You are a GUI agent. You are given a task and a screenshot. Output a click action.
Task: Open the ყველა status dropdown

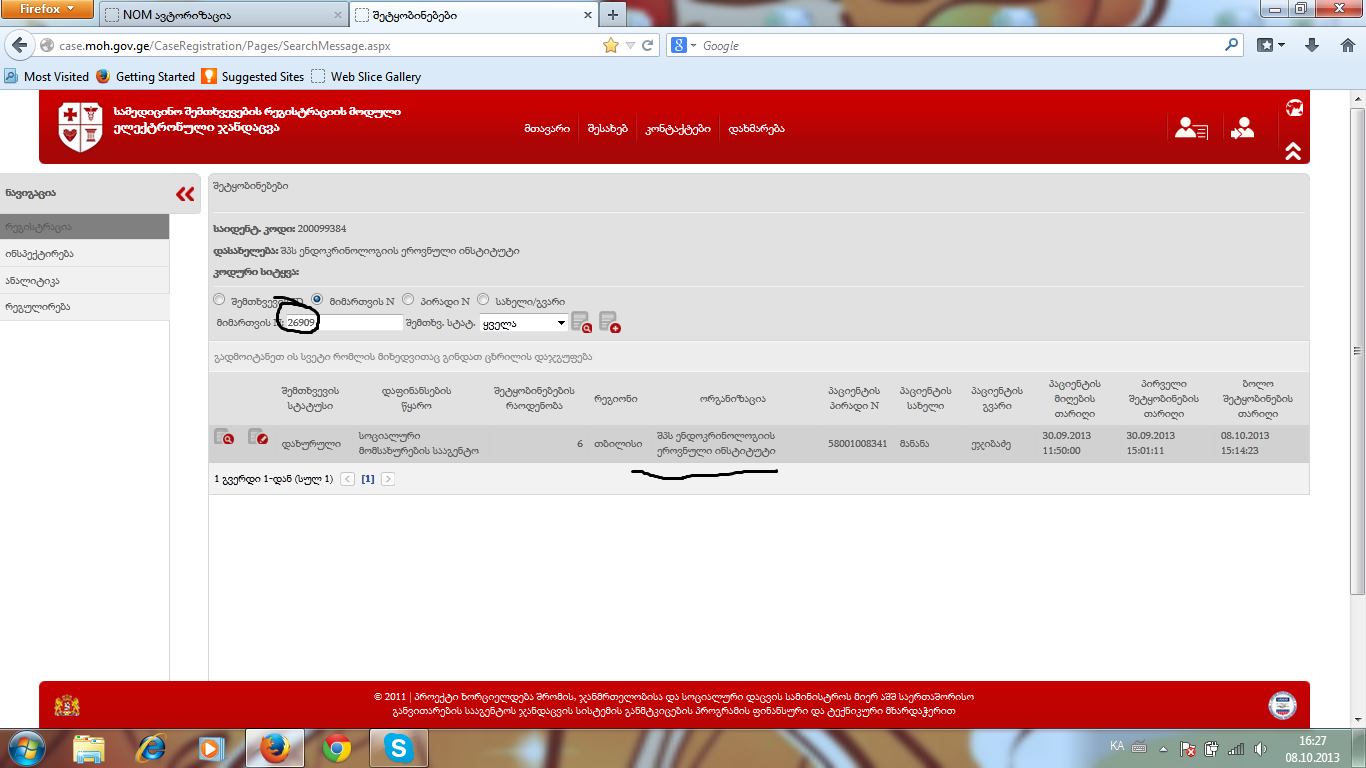[523, 323]
